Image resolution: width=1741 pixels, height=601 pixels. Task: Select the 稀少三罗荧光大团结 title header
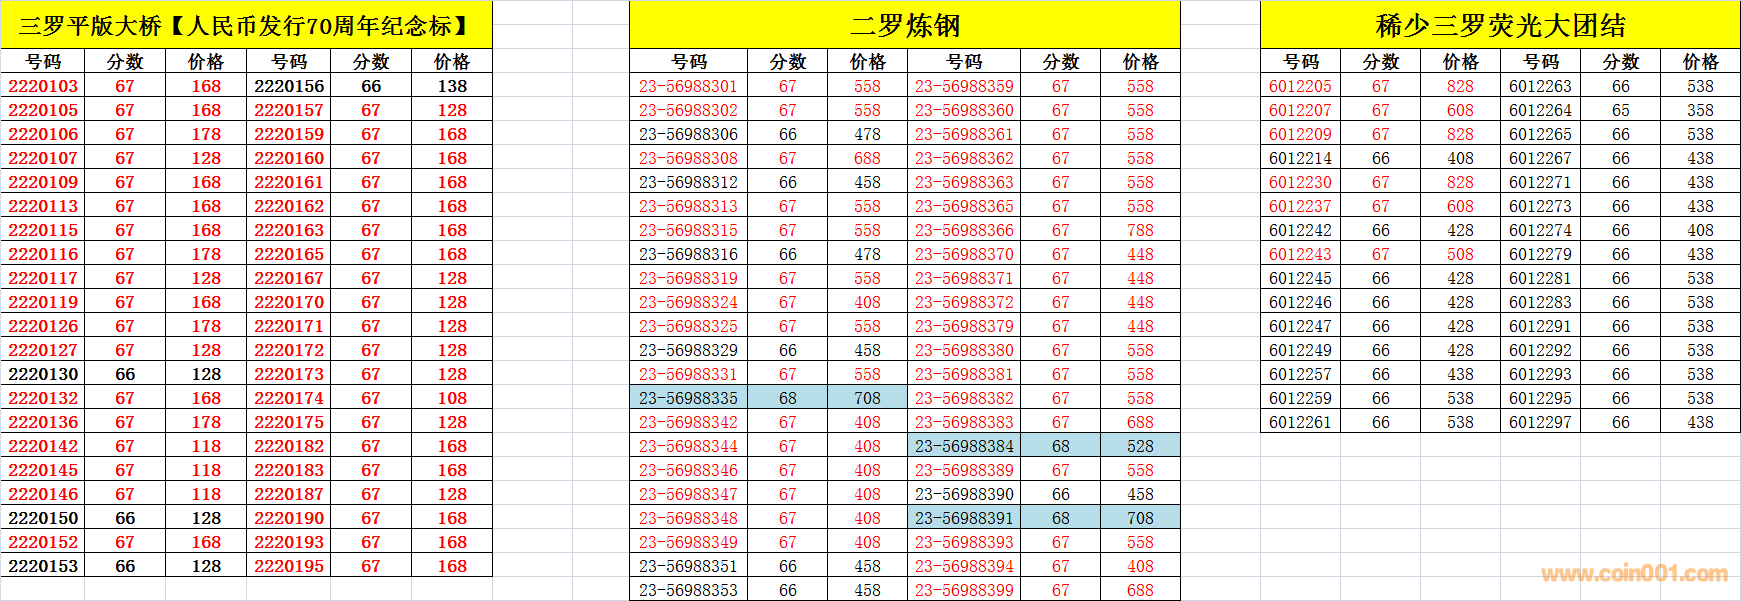point(1500,25)
